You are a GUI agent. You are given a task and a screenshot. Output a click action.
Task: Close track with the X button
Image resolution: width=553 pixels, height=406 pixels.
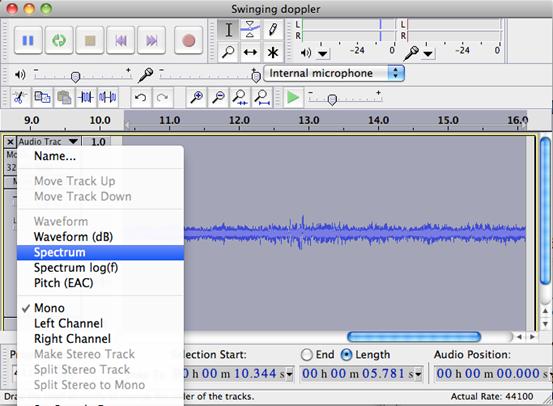click(10, 142)
